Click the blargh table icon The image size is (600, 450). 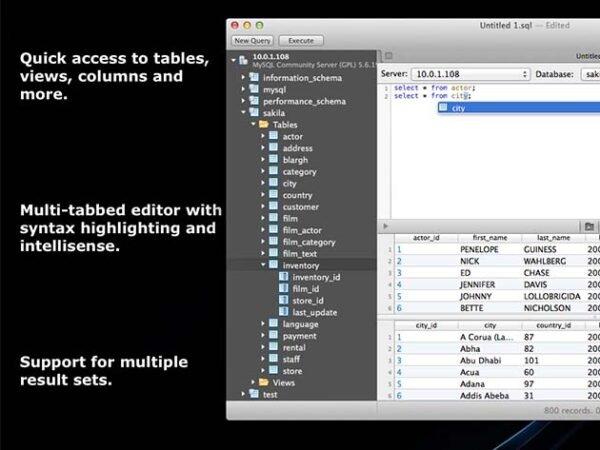[274, 159]
